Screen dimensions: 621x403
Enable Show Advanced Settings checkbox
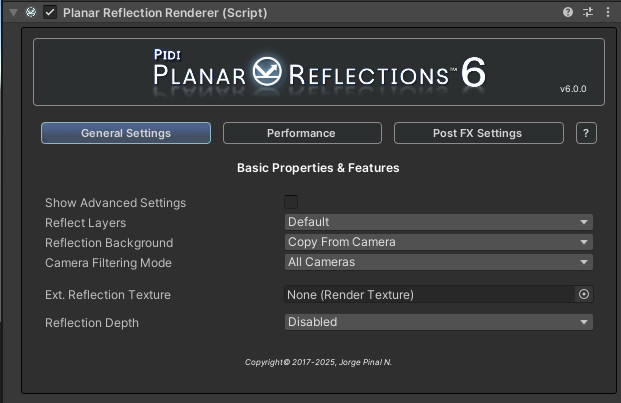291,202
